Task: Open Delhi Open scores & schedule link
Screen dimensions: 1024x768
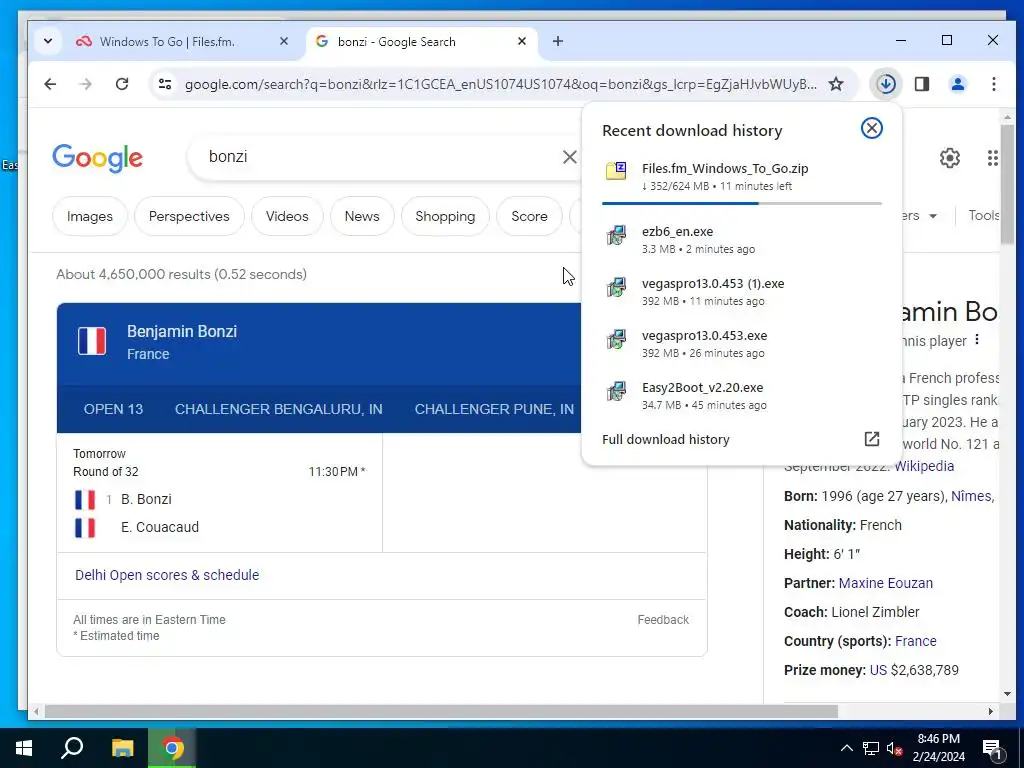Action: coord(167,575)
